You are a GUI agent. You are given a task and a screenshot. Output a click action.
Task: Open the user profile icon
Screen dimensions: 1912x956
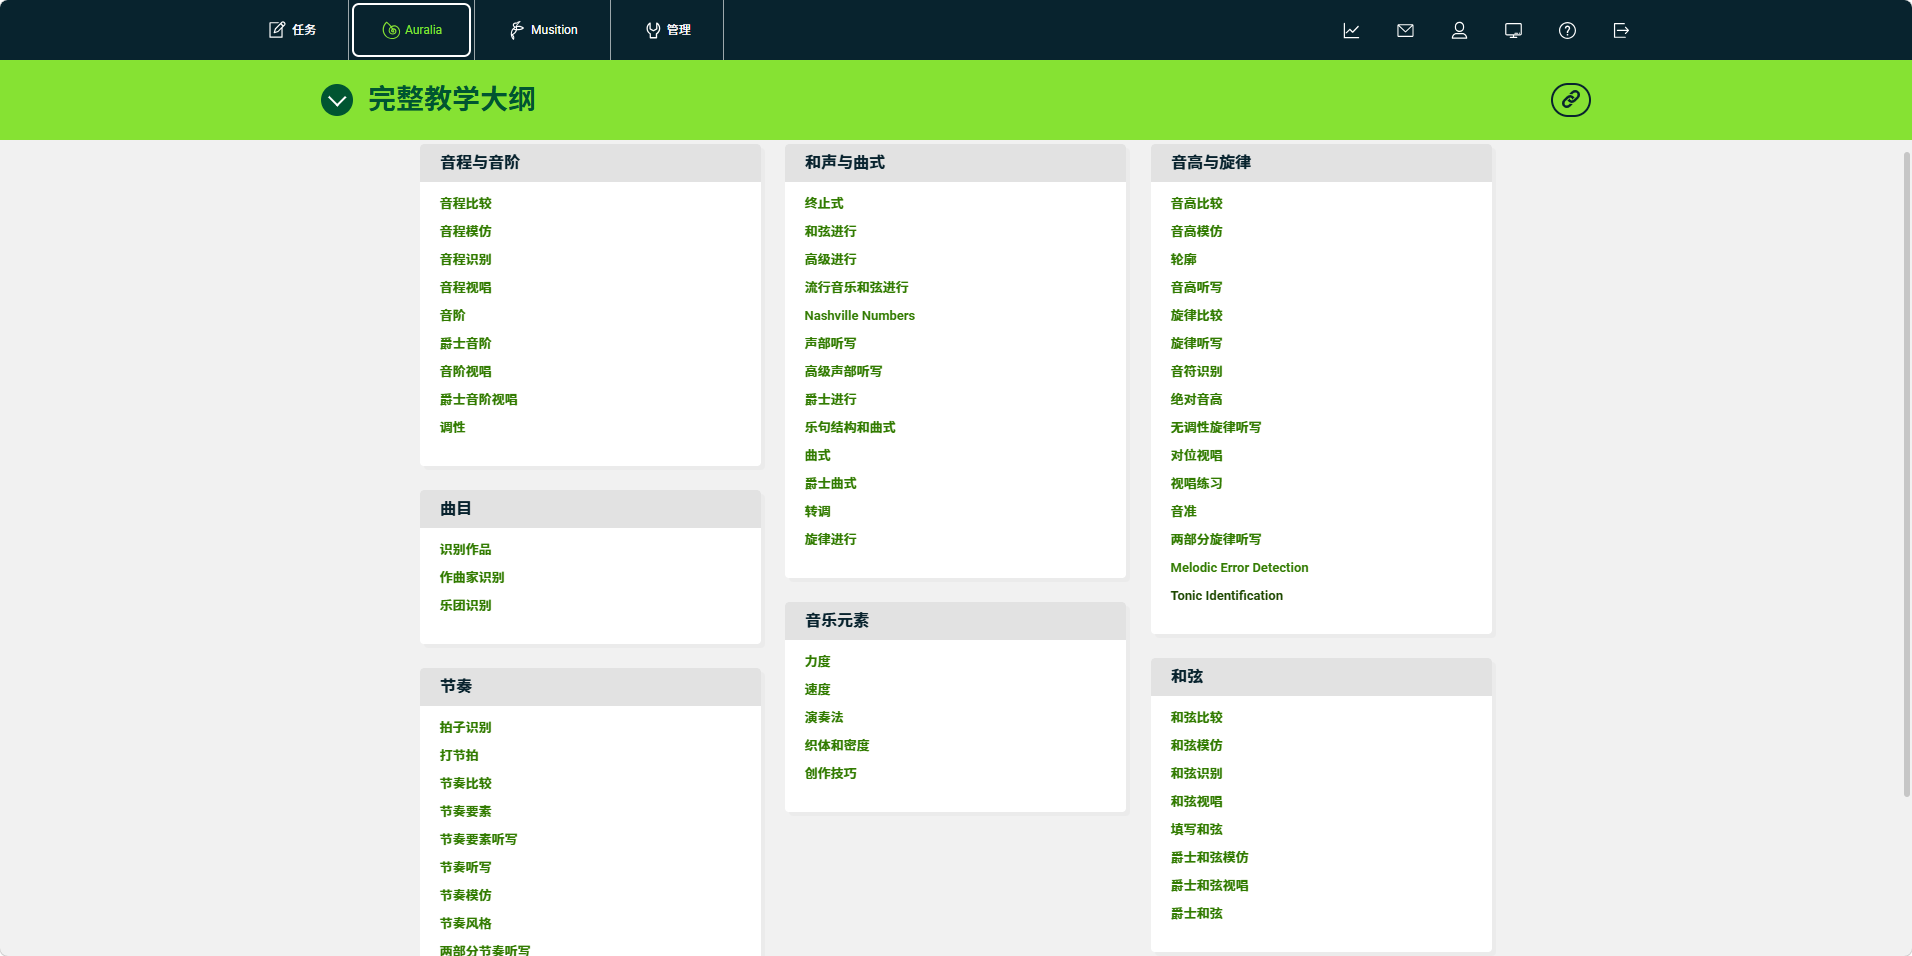1459,30
